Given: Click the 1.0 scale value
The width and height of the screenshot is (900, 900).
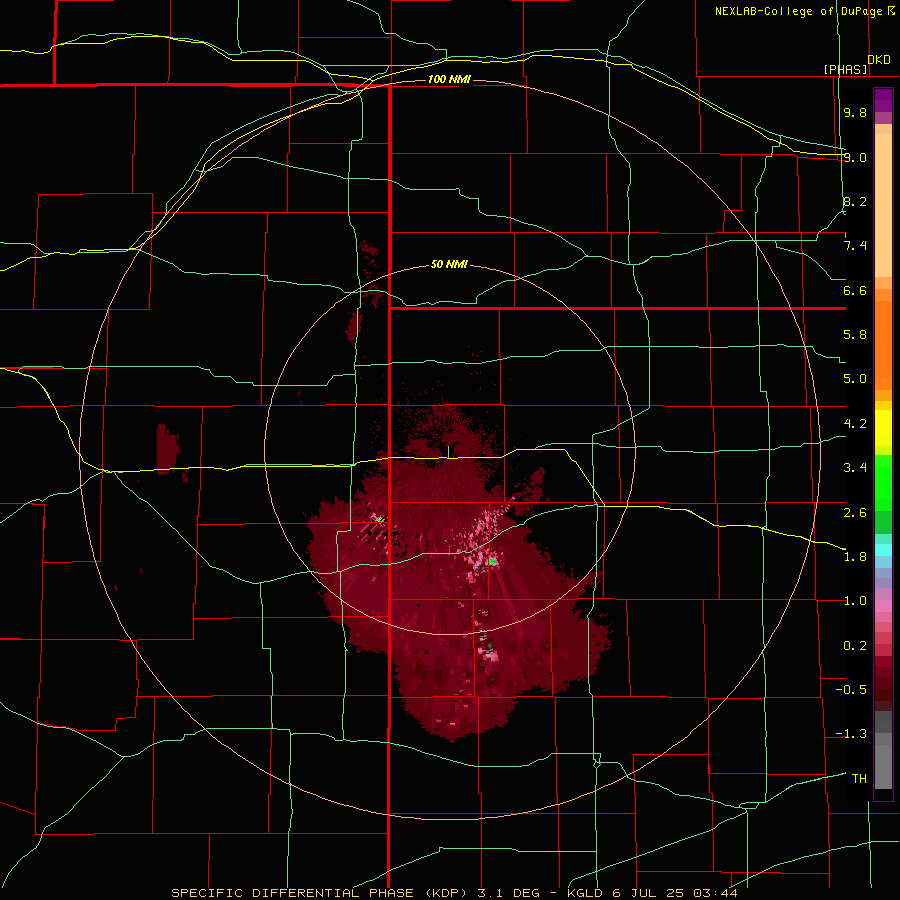Looking at the screenshot, I should click(855, 601).
